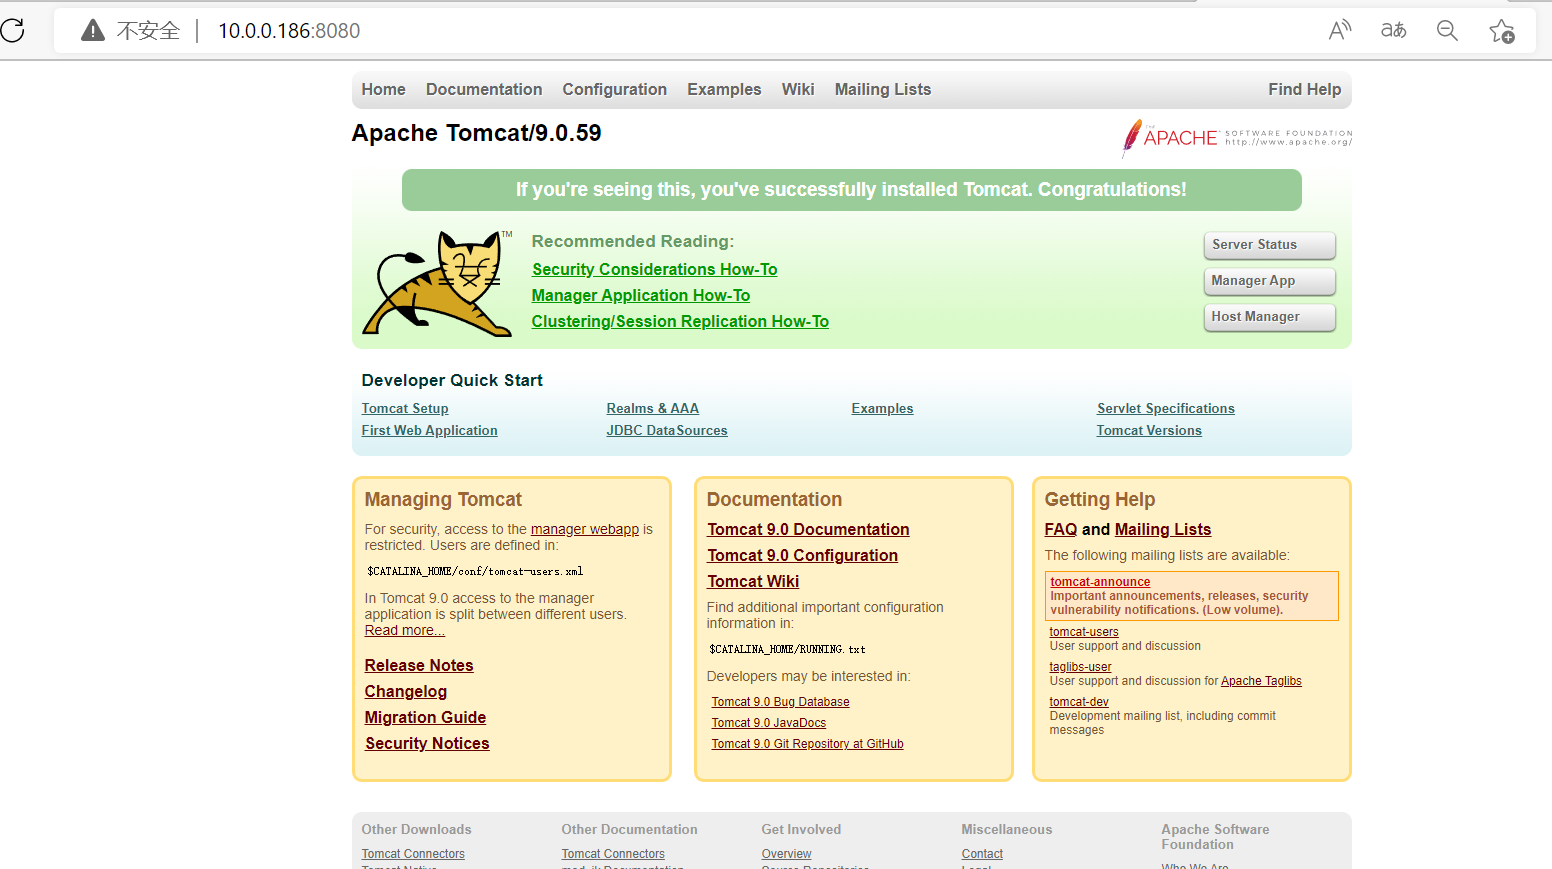The width and height of the screenshot is (1552, 869).
Task: Click the Apache Tomcat/9.0.59 heading
Action: click(x=476, y=133)
